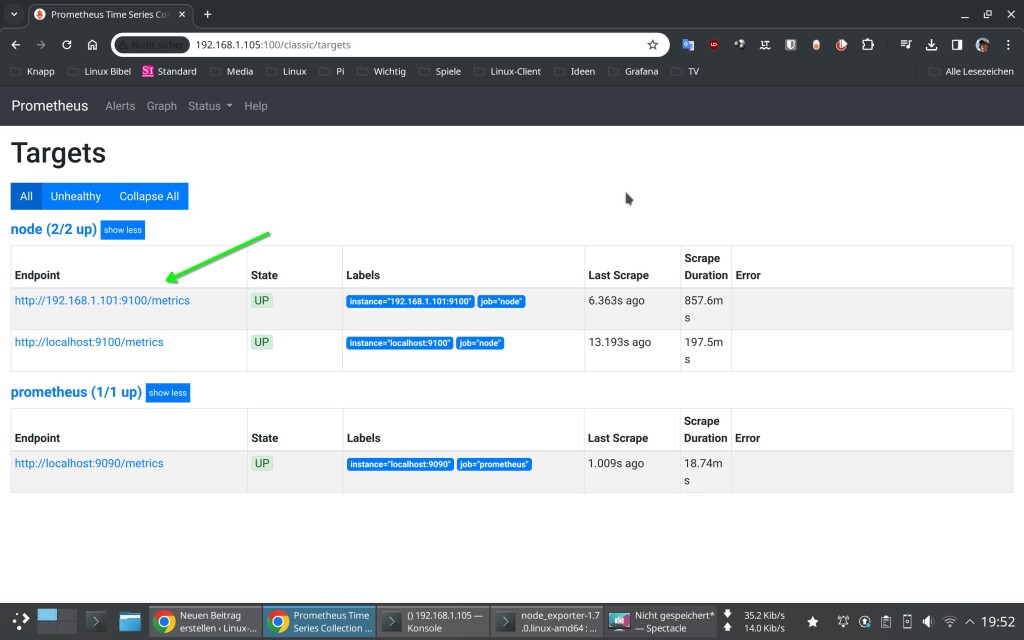This screenshot has width=1024, height=640.
Task: Switch to the 192.168.1.105 Konsole window
Action: (x=433, y=622)
